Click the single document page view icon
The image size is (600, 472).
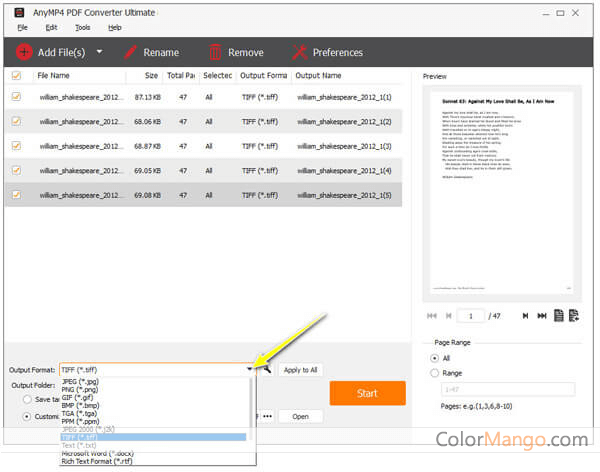pos(559,316)
